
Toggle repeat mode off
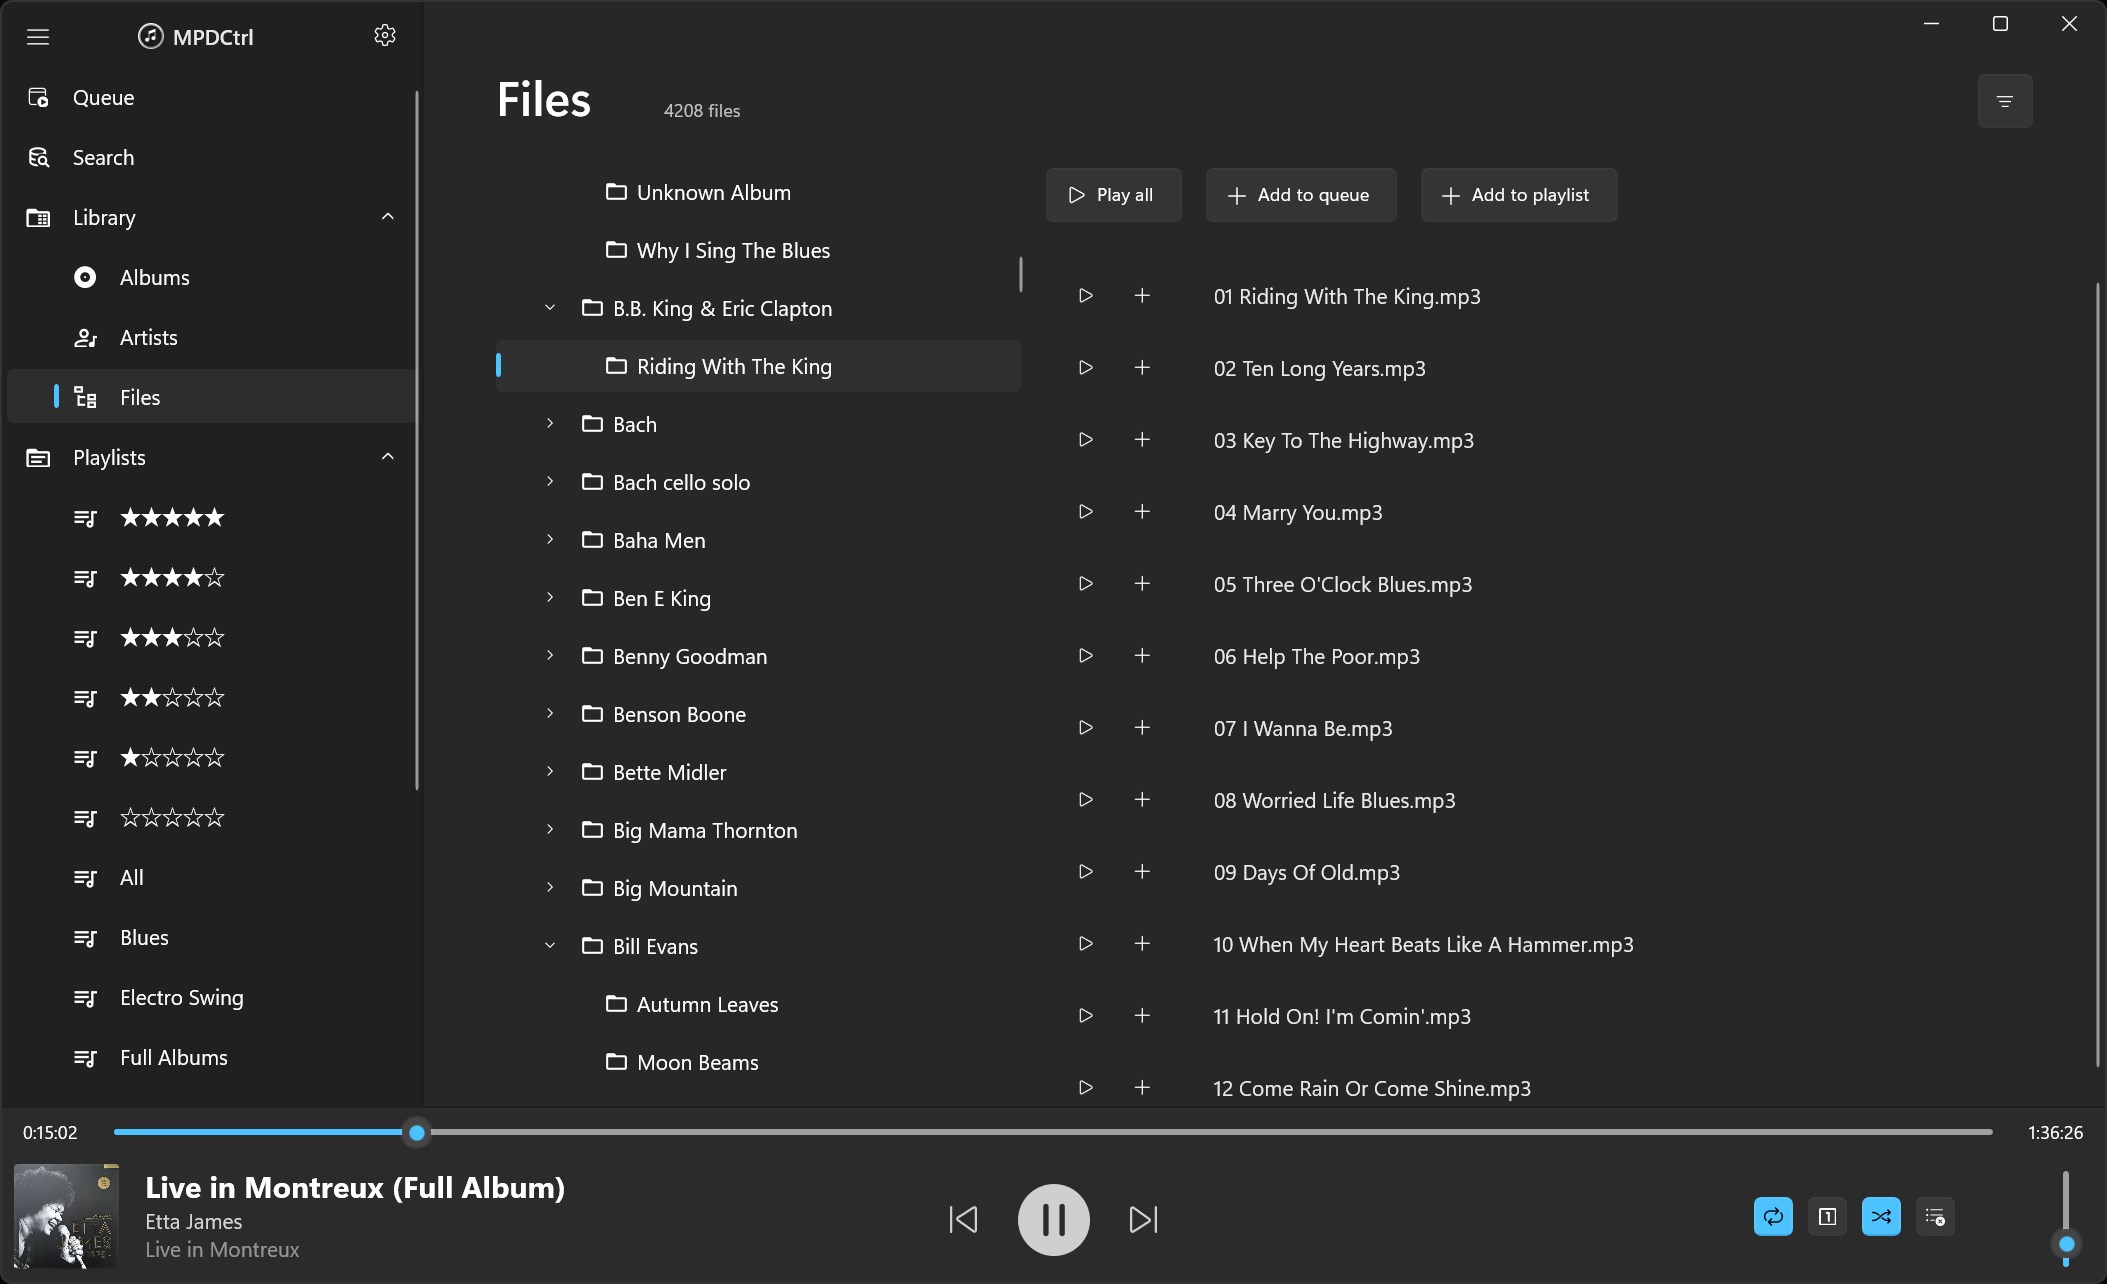point(1773,1217)
